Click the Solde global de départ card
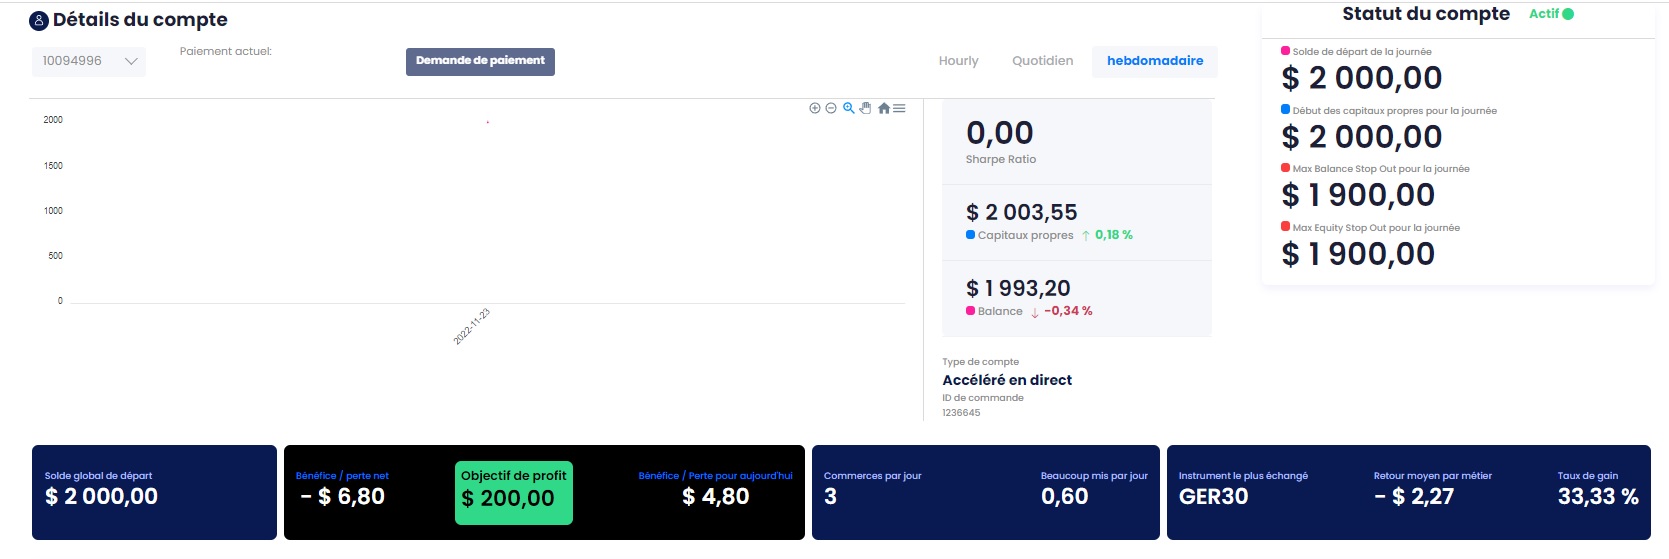This screenshot has height=559, width=1669. point(154,492)
